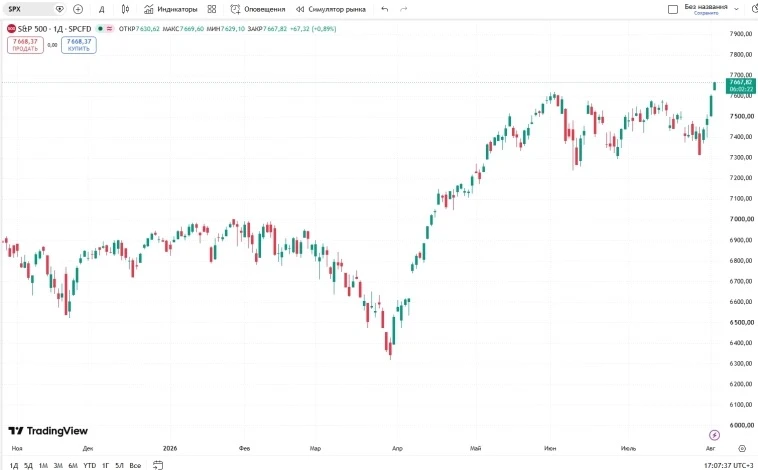Open the 17:07:37 UTC+3 timezone menu

coord(728,465)
